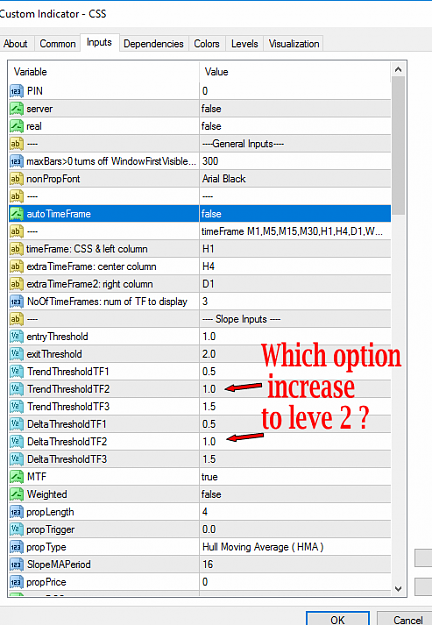Edit propLength value 4
Screen dimensions: 432x625
point(295,512)
